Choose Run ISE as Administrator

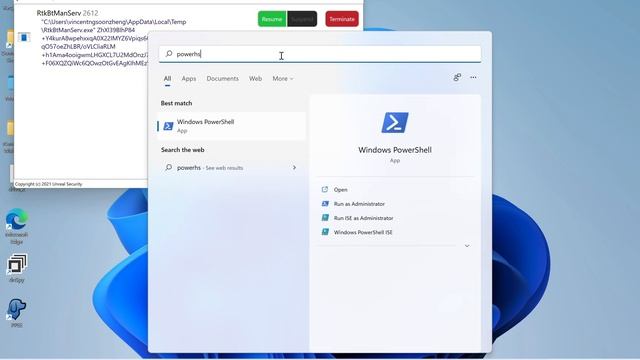[364, 218]
